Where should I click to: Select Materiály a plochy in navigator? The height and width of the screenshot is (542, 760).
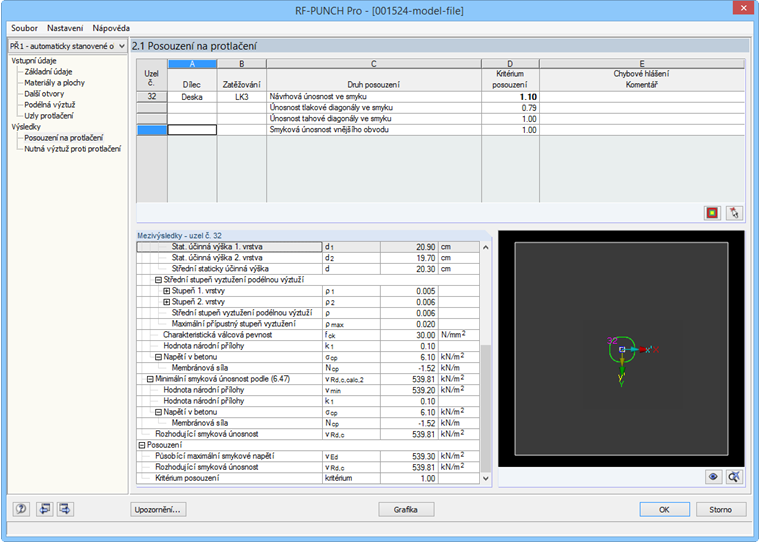tap(55, 83)
